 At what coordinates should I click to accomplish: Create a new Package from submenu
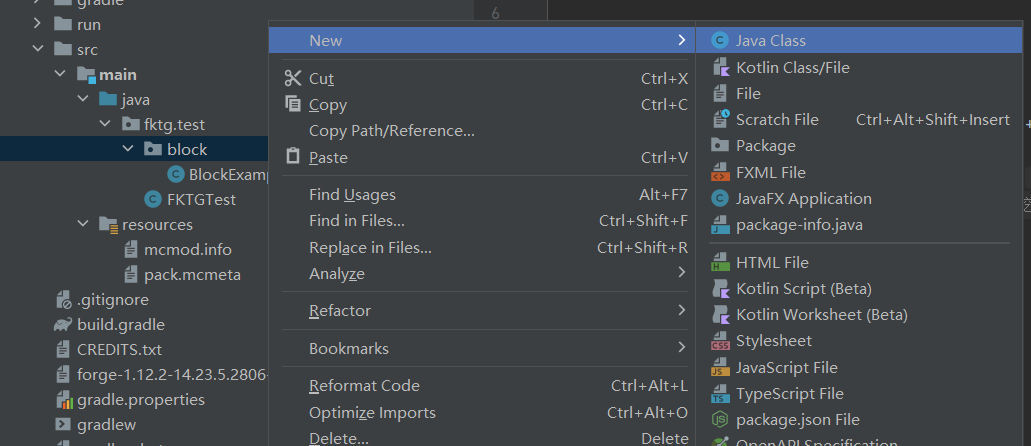tap(765, 146)
